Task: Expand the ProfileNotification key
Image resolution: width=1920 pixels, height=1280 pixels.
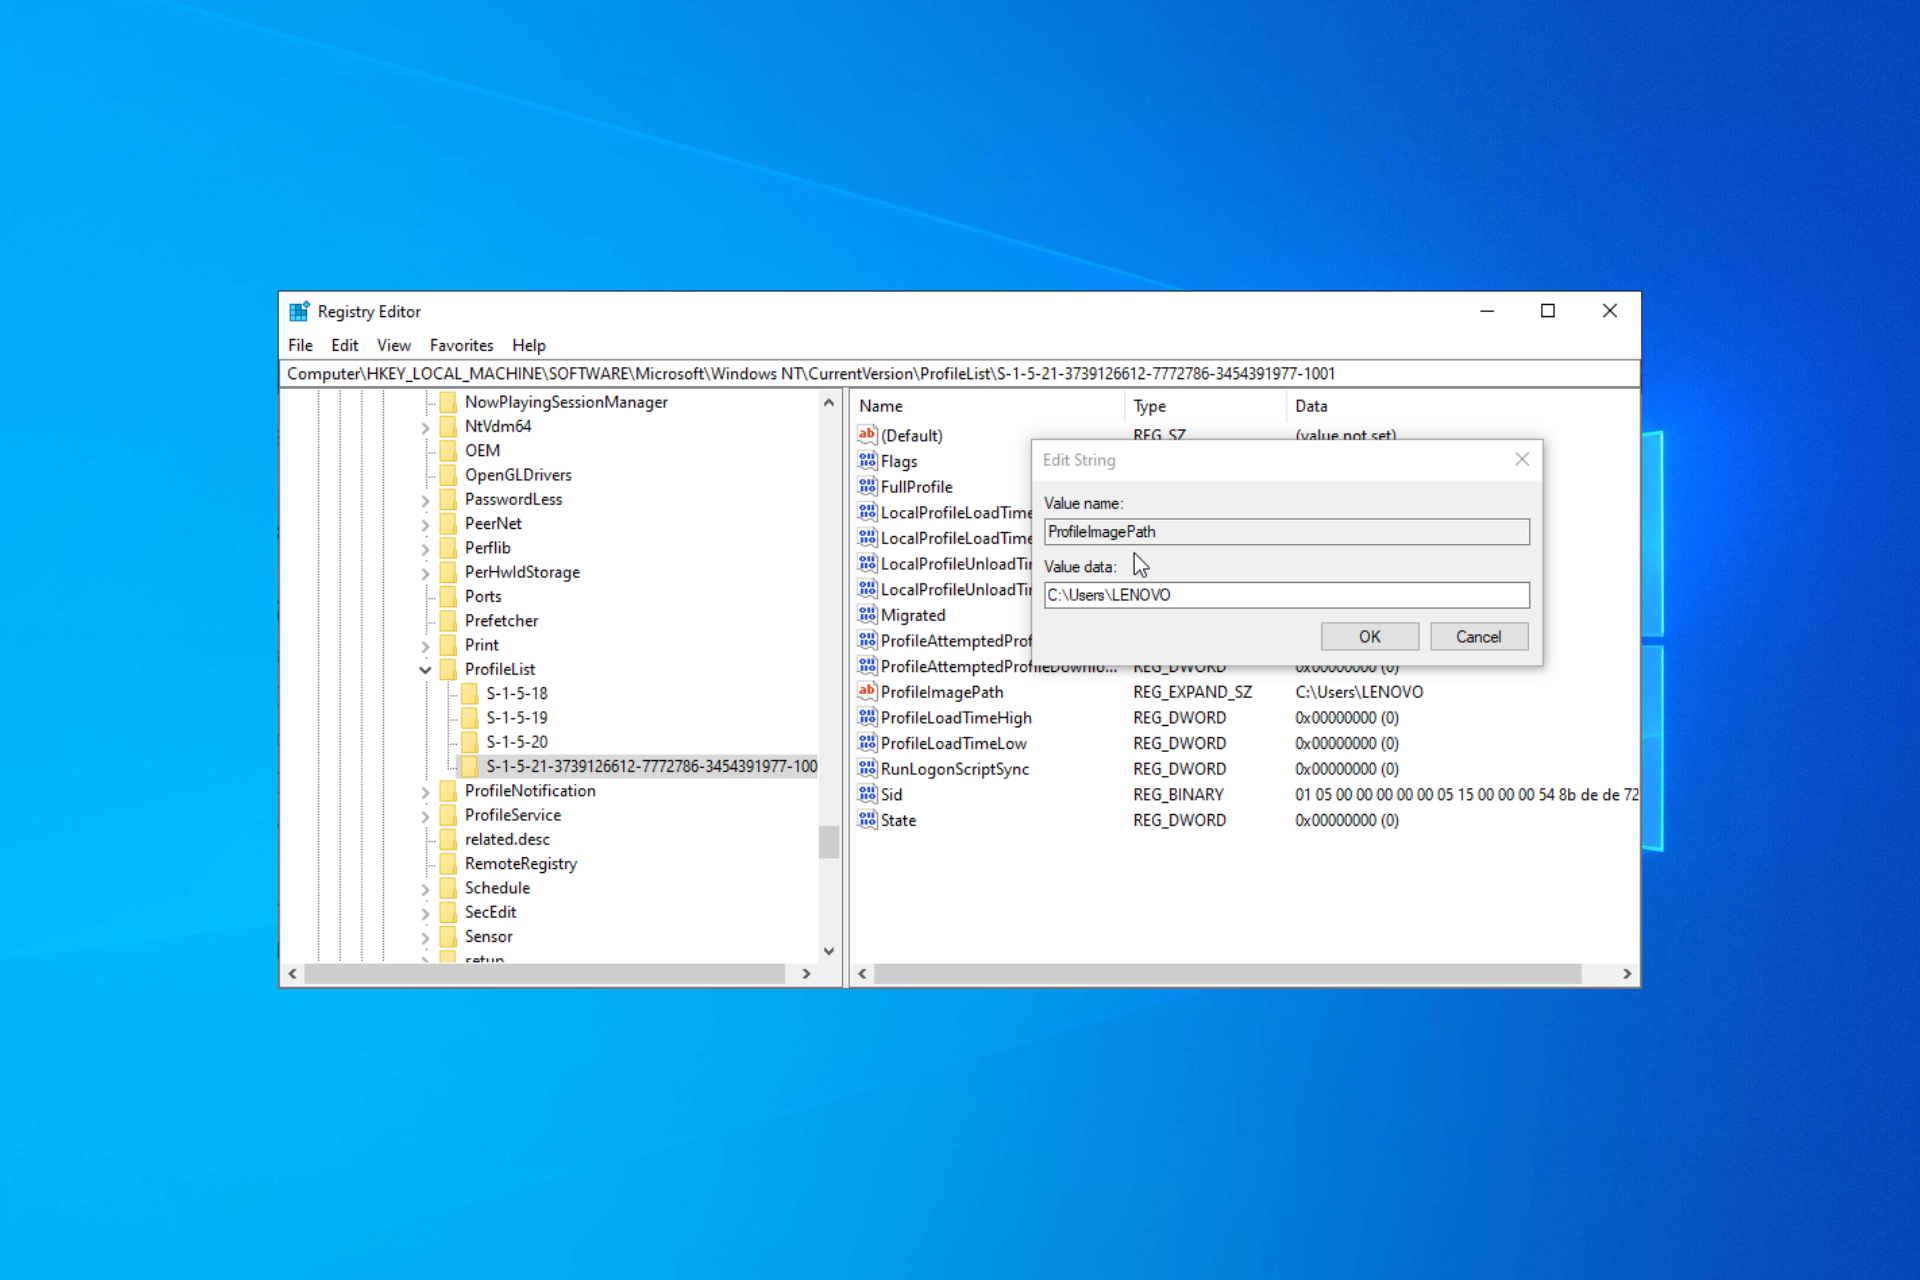Action: click(425, 792)
